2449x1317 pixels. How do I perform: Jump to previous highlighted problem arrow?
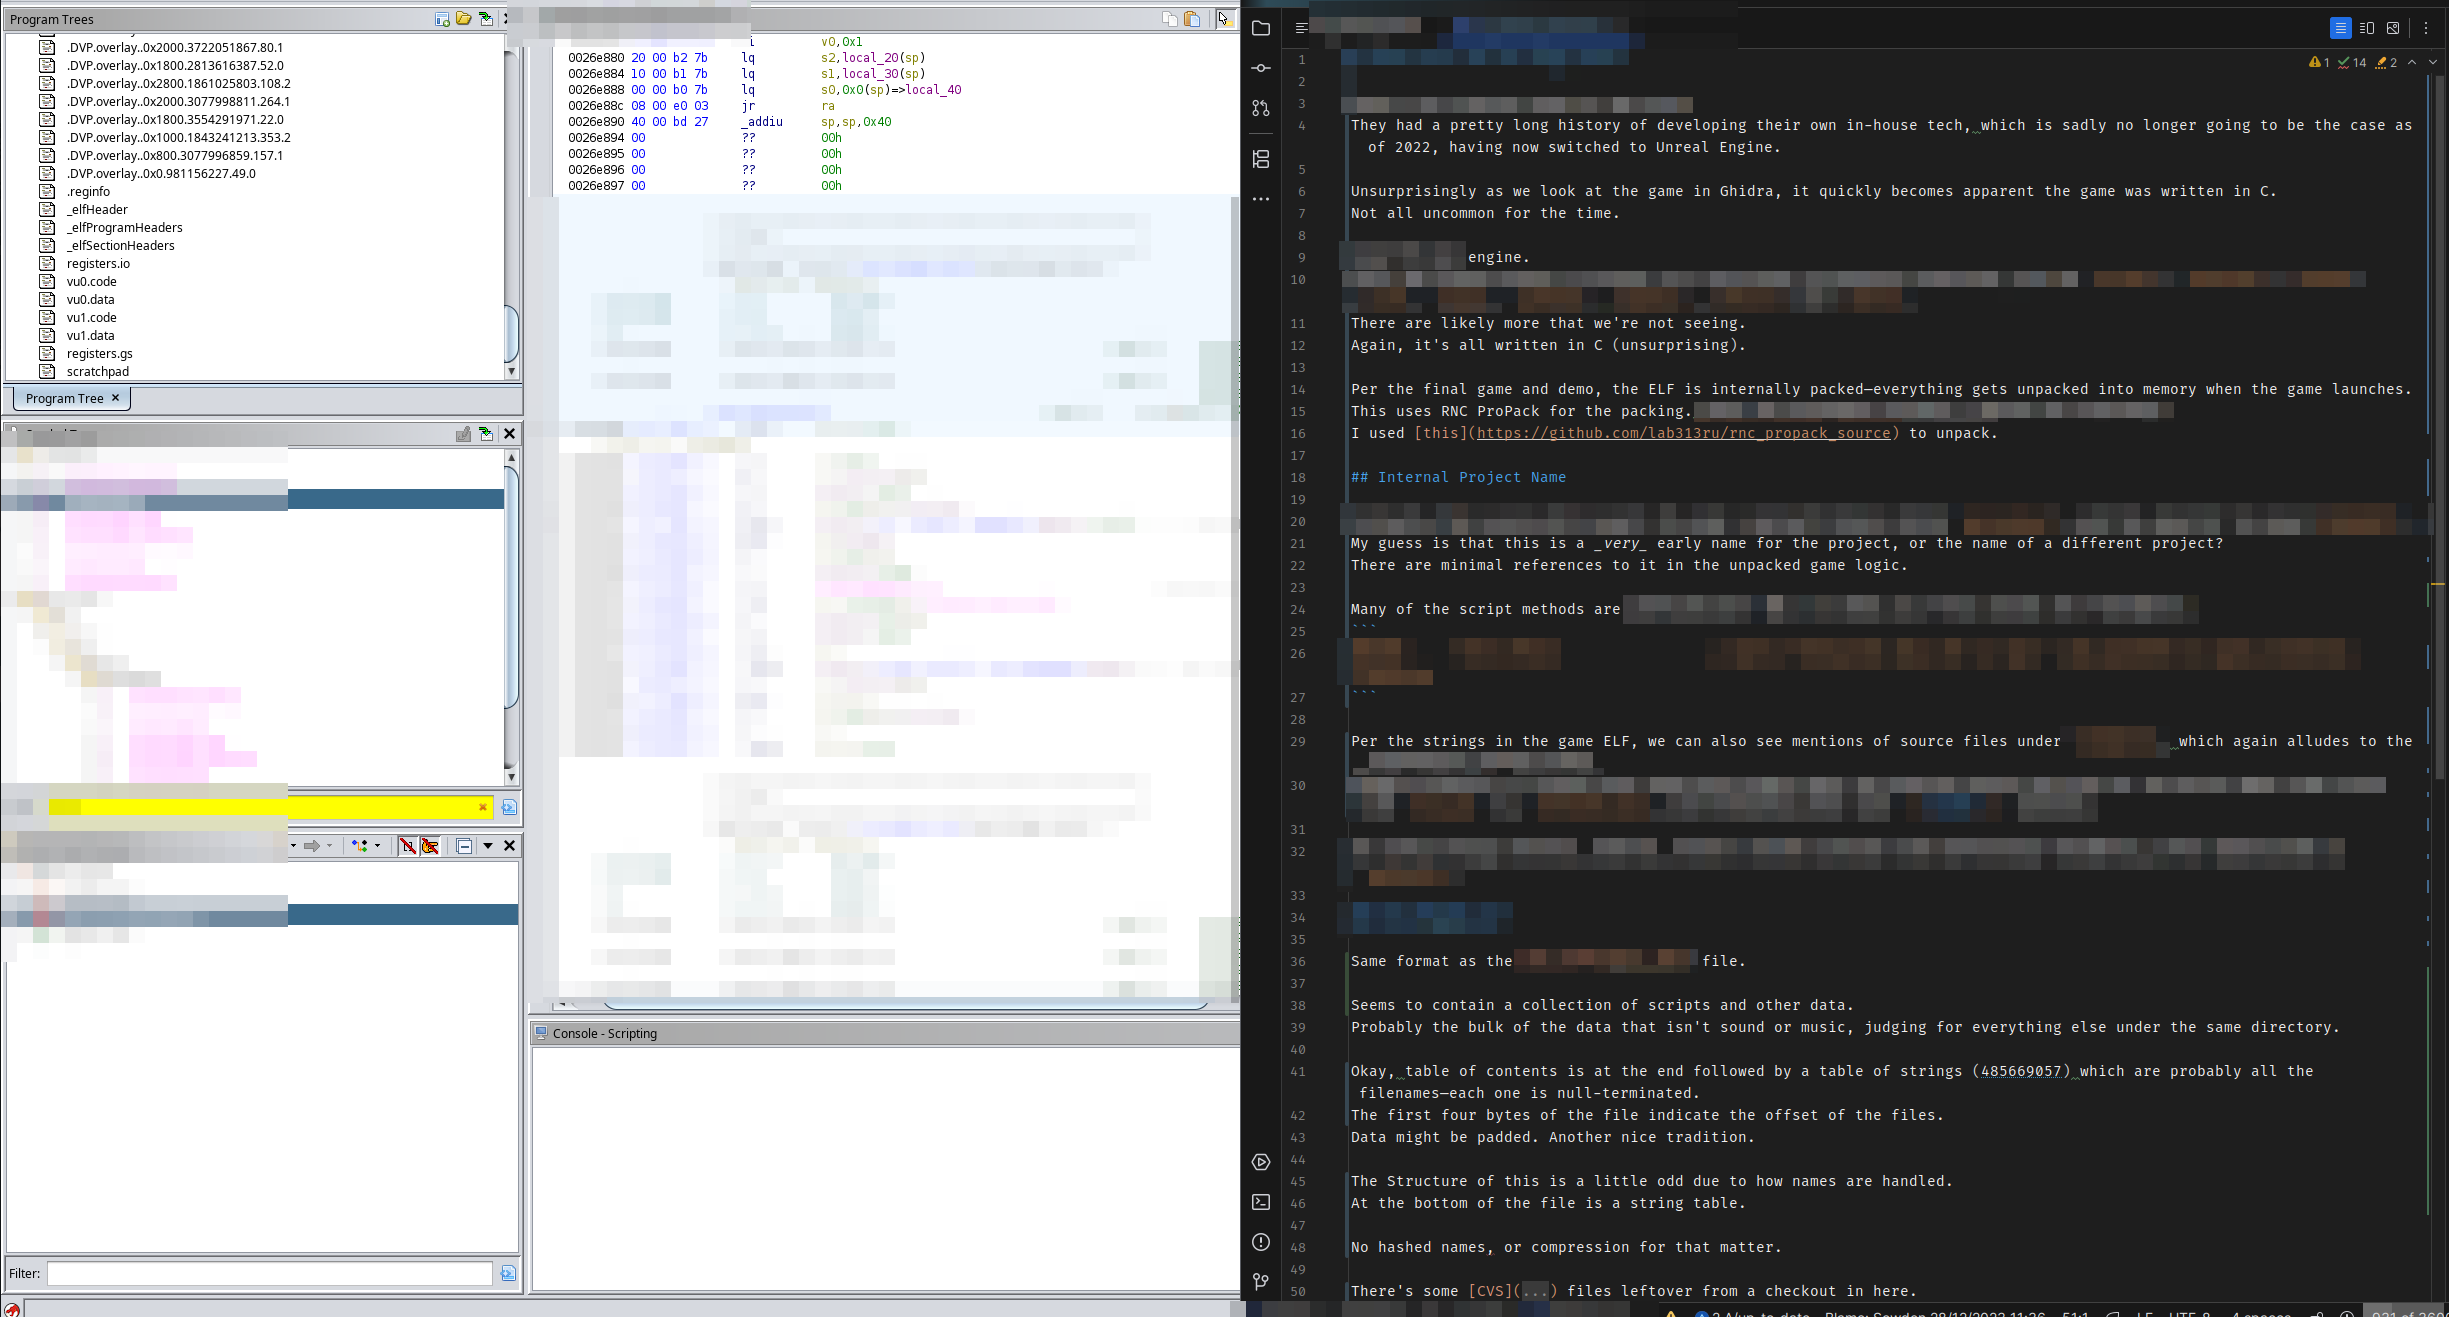(x=2412, y=62)
